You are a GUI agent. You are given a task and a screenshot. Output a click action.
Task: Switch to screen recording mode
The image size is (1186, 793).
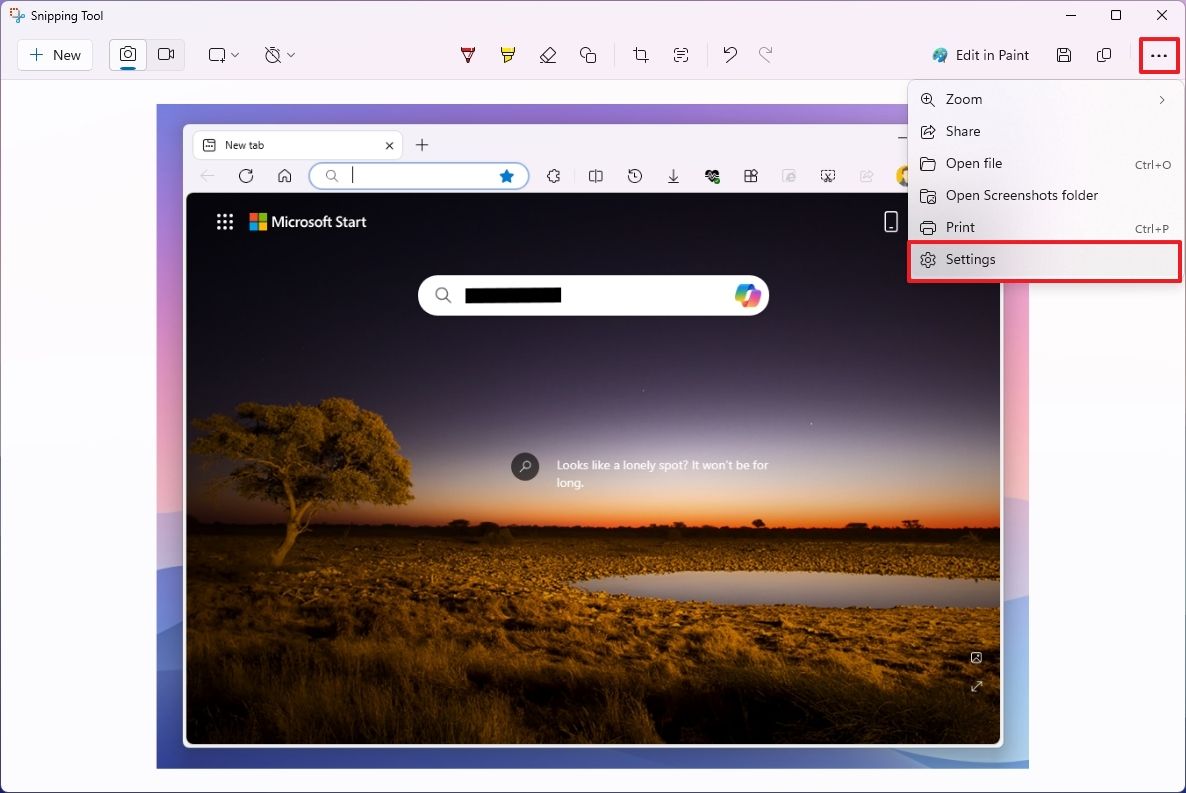pyautogui.click(x=166, y=55)
